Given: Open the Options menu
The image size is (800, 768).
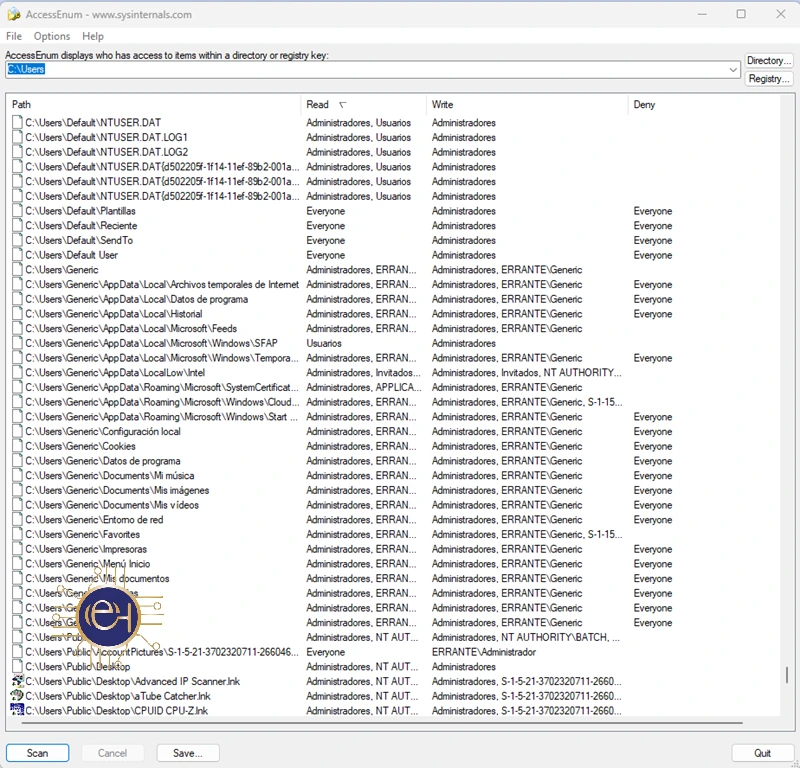Looking at the screenshot, I should [x=52, y=36].
